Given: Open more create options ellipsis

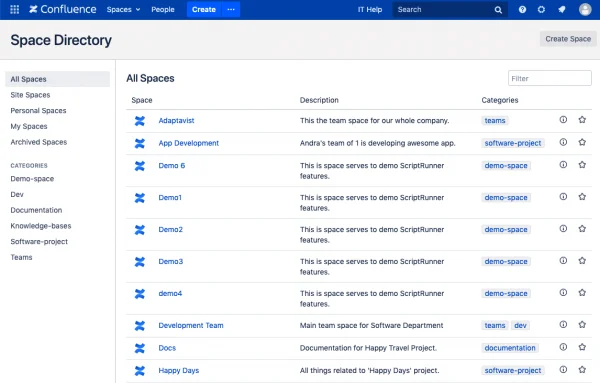Looking at the screenshot, I should [231, 10].
